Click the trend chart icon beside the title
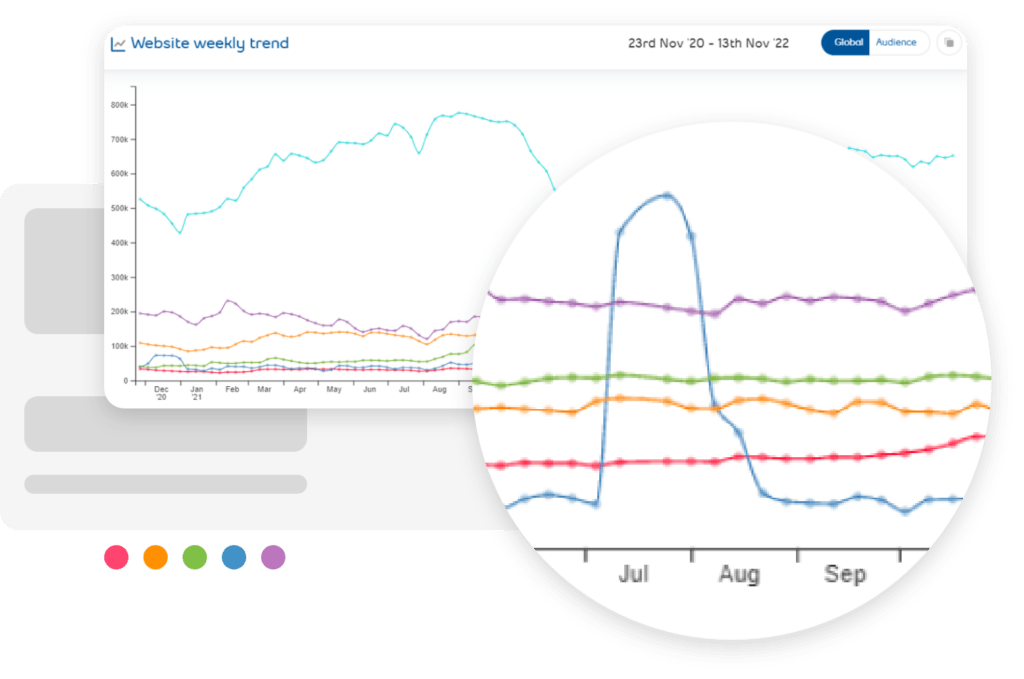The image size is (1024, 679). pos(118,44)
